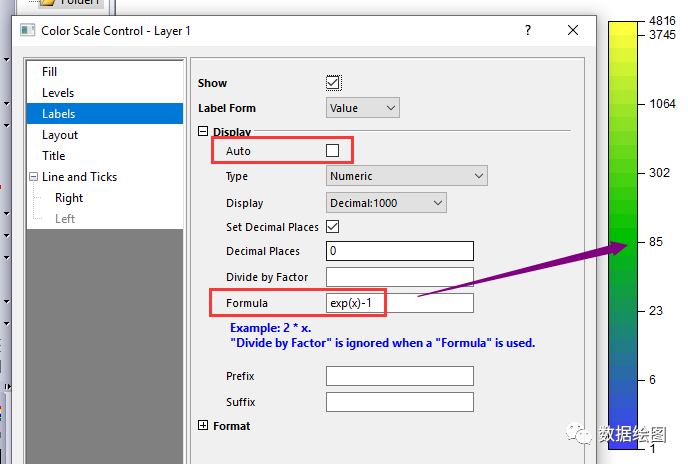Collapse the Display section
Viewport: 688px width, 464px height.
pos(203,131)
